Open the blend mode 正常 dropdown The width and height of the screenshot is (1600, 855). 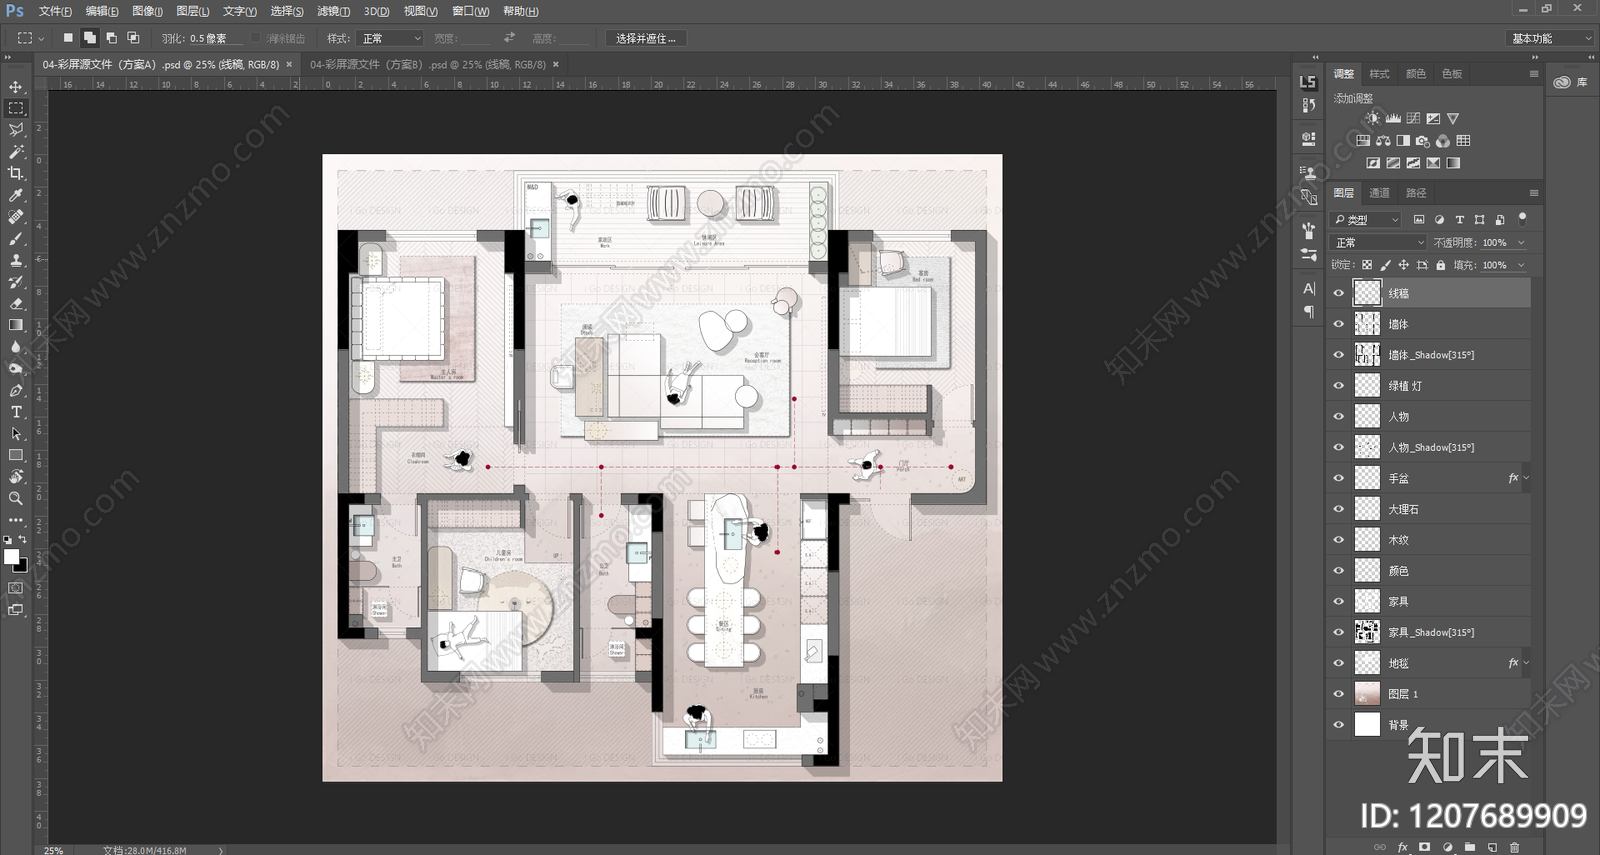1379,242
